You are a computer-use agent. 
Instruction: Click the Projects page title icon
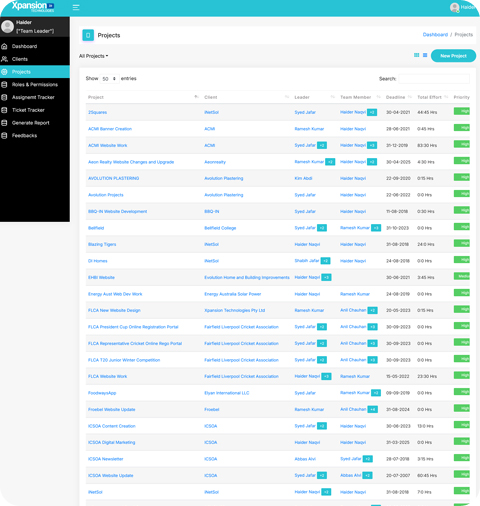[88, 35]
